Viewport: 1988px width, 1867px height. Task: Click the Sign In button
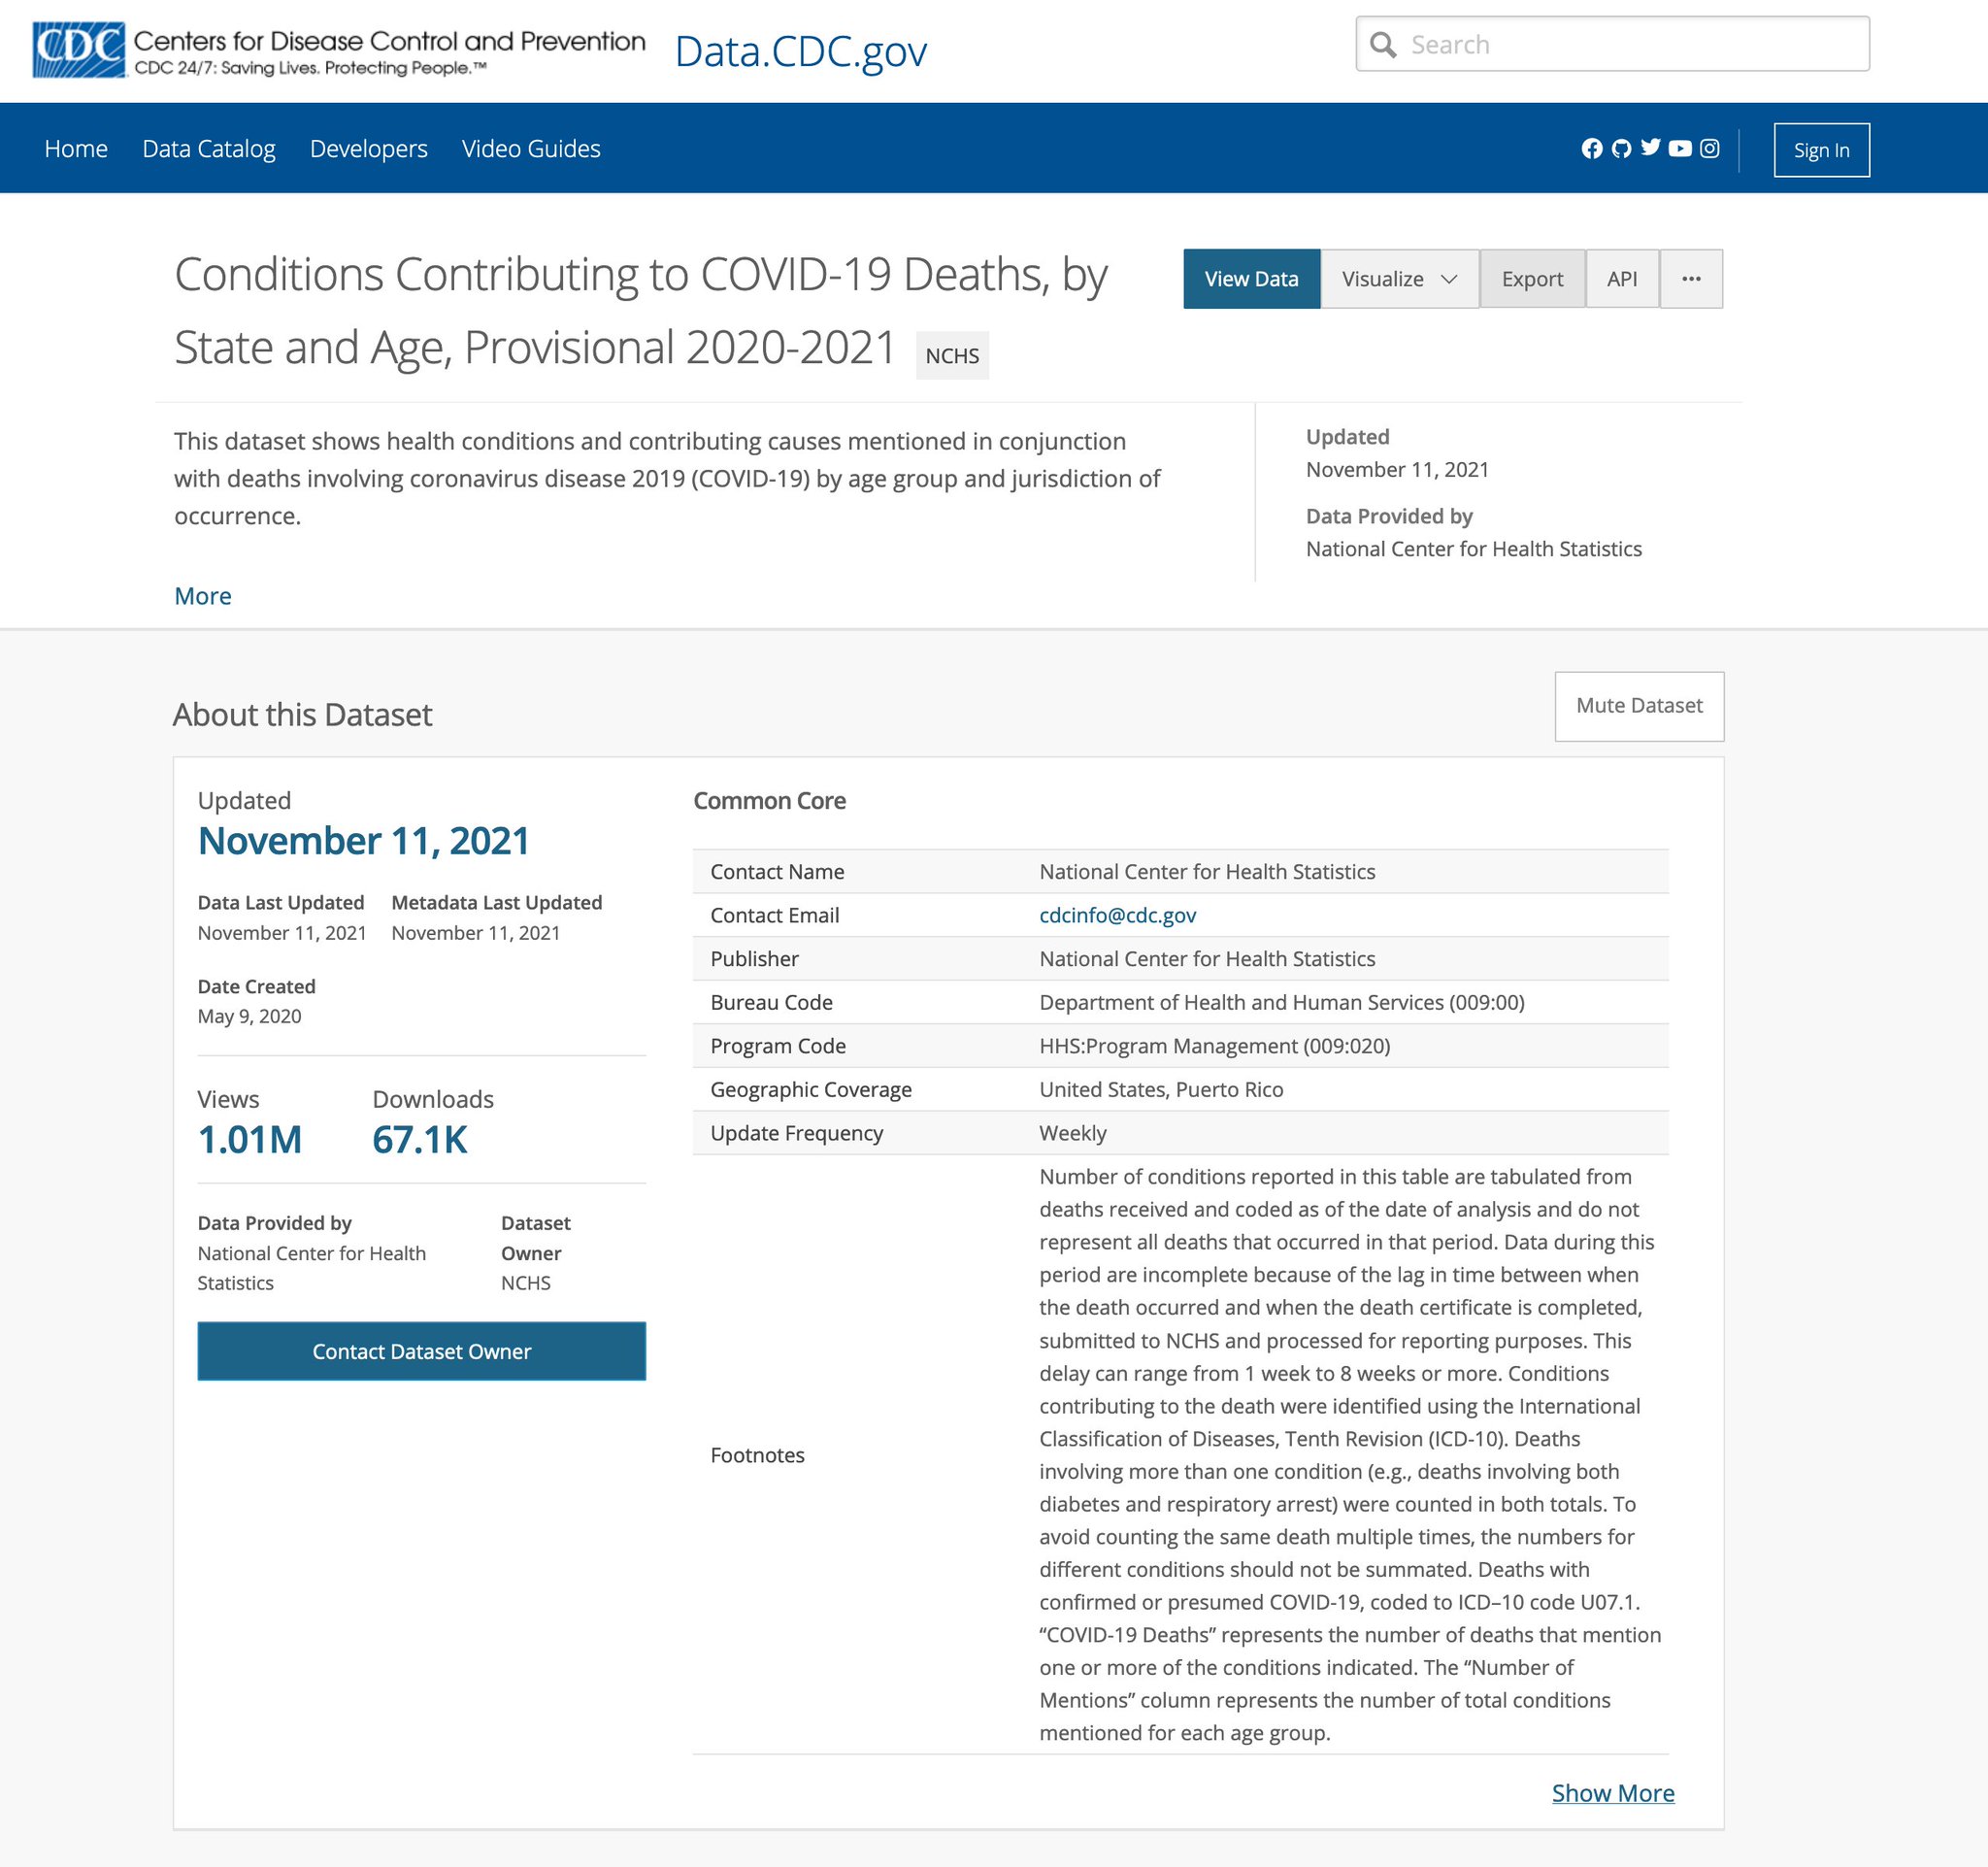click(1821, 150)
